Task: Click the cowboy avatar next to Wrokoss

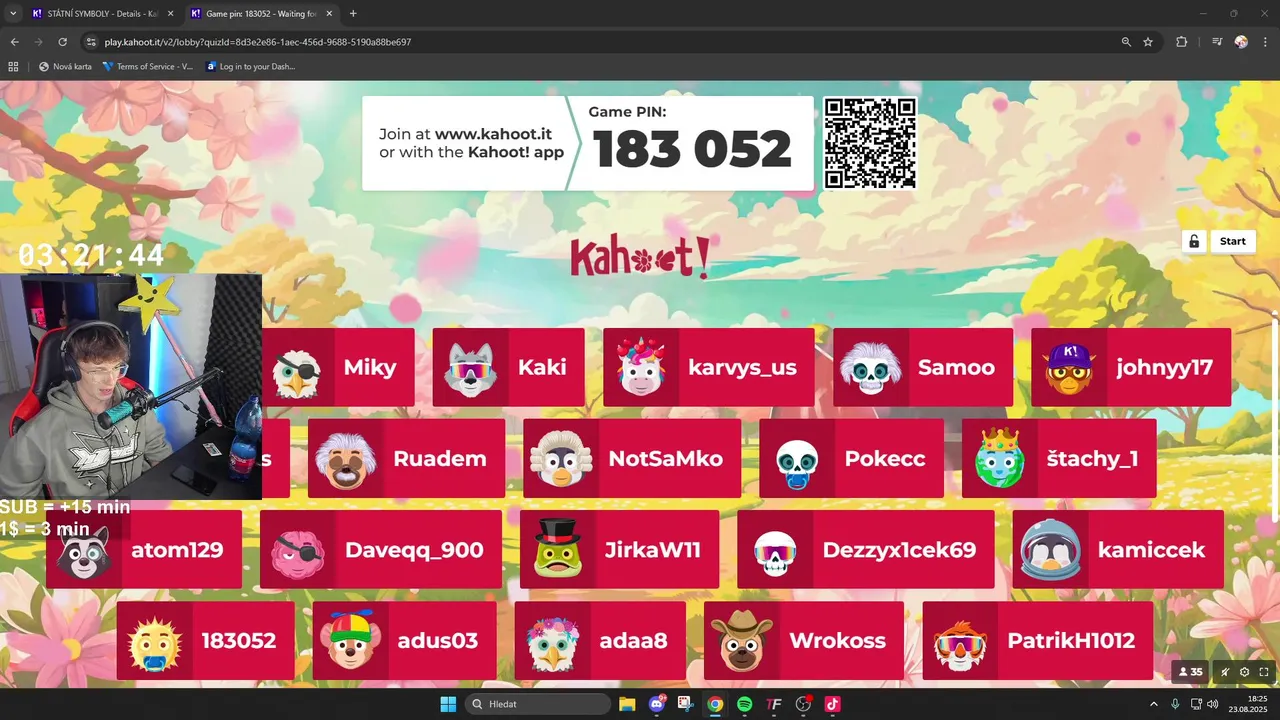Action: click(x=741, y=641)
